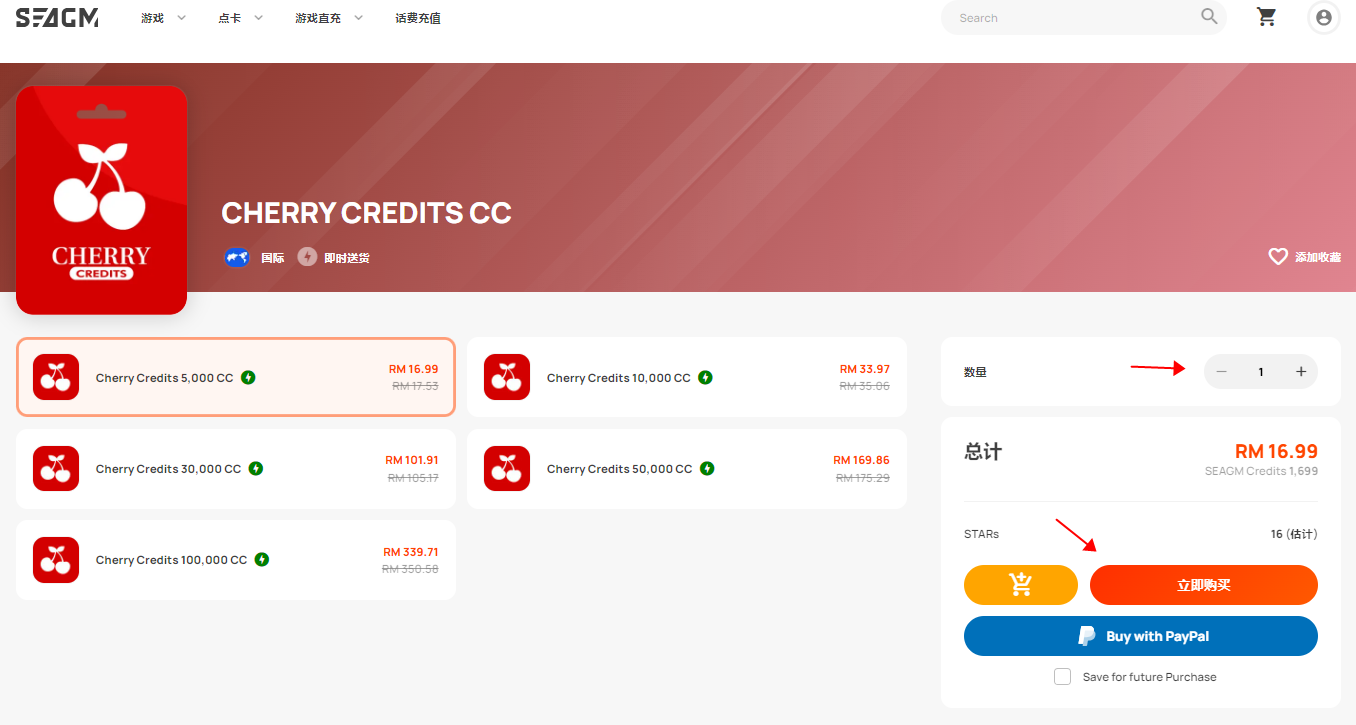Open the 游戏 menu item
1356x725 pixels.
pyautogui.click(x=152, y=18)
